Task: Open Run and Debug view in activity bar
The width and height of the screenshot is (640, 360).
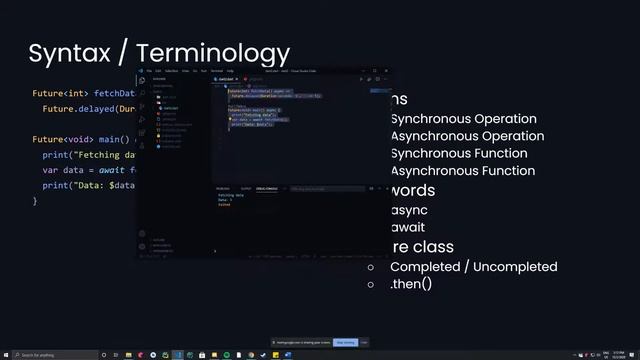Action: pyautogui.click(x=142, y=120)
